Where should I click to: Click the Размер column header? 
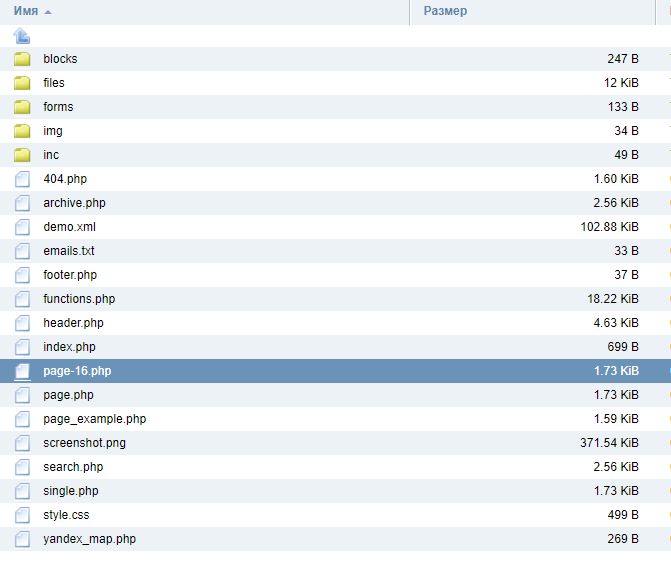pos(445,11)
